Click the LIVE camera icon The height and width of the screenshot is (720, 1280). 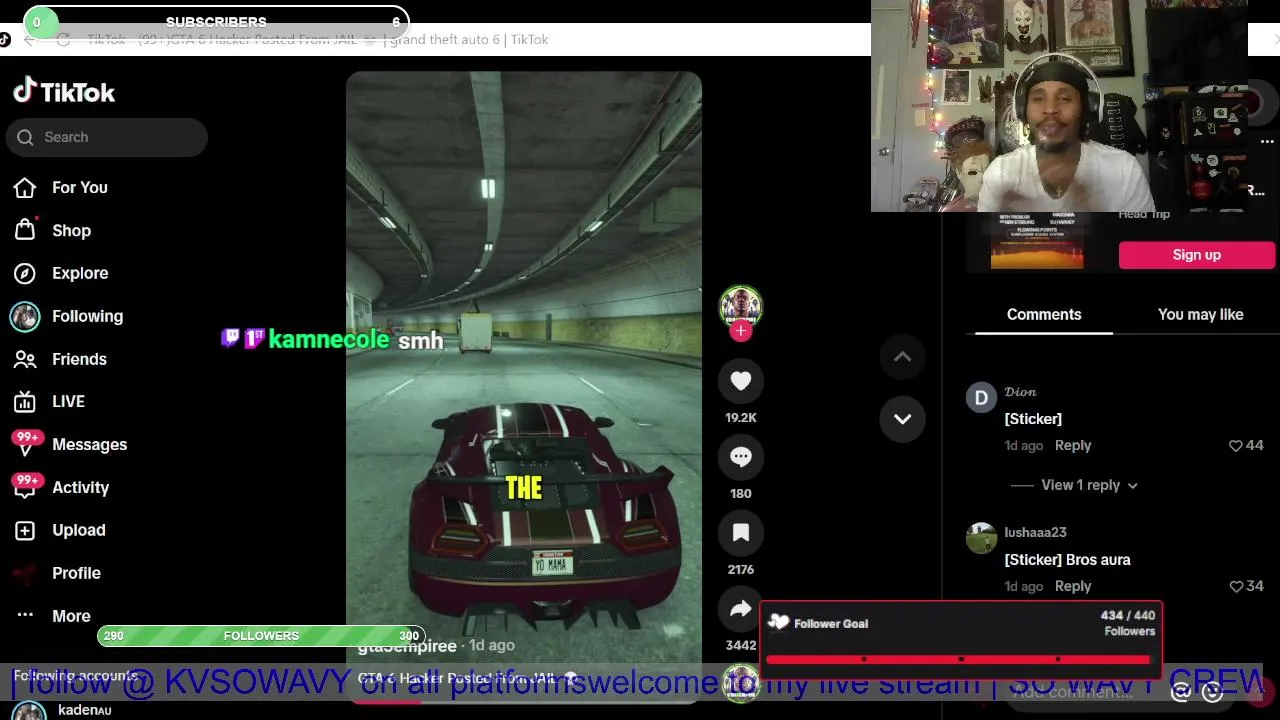25,402
